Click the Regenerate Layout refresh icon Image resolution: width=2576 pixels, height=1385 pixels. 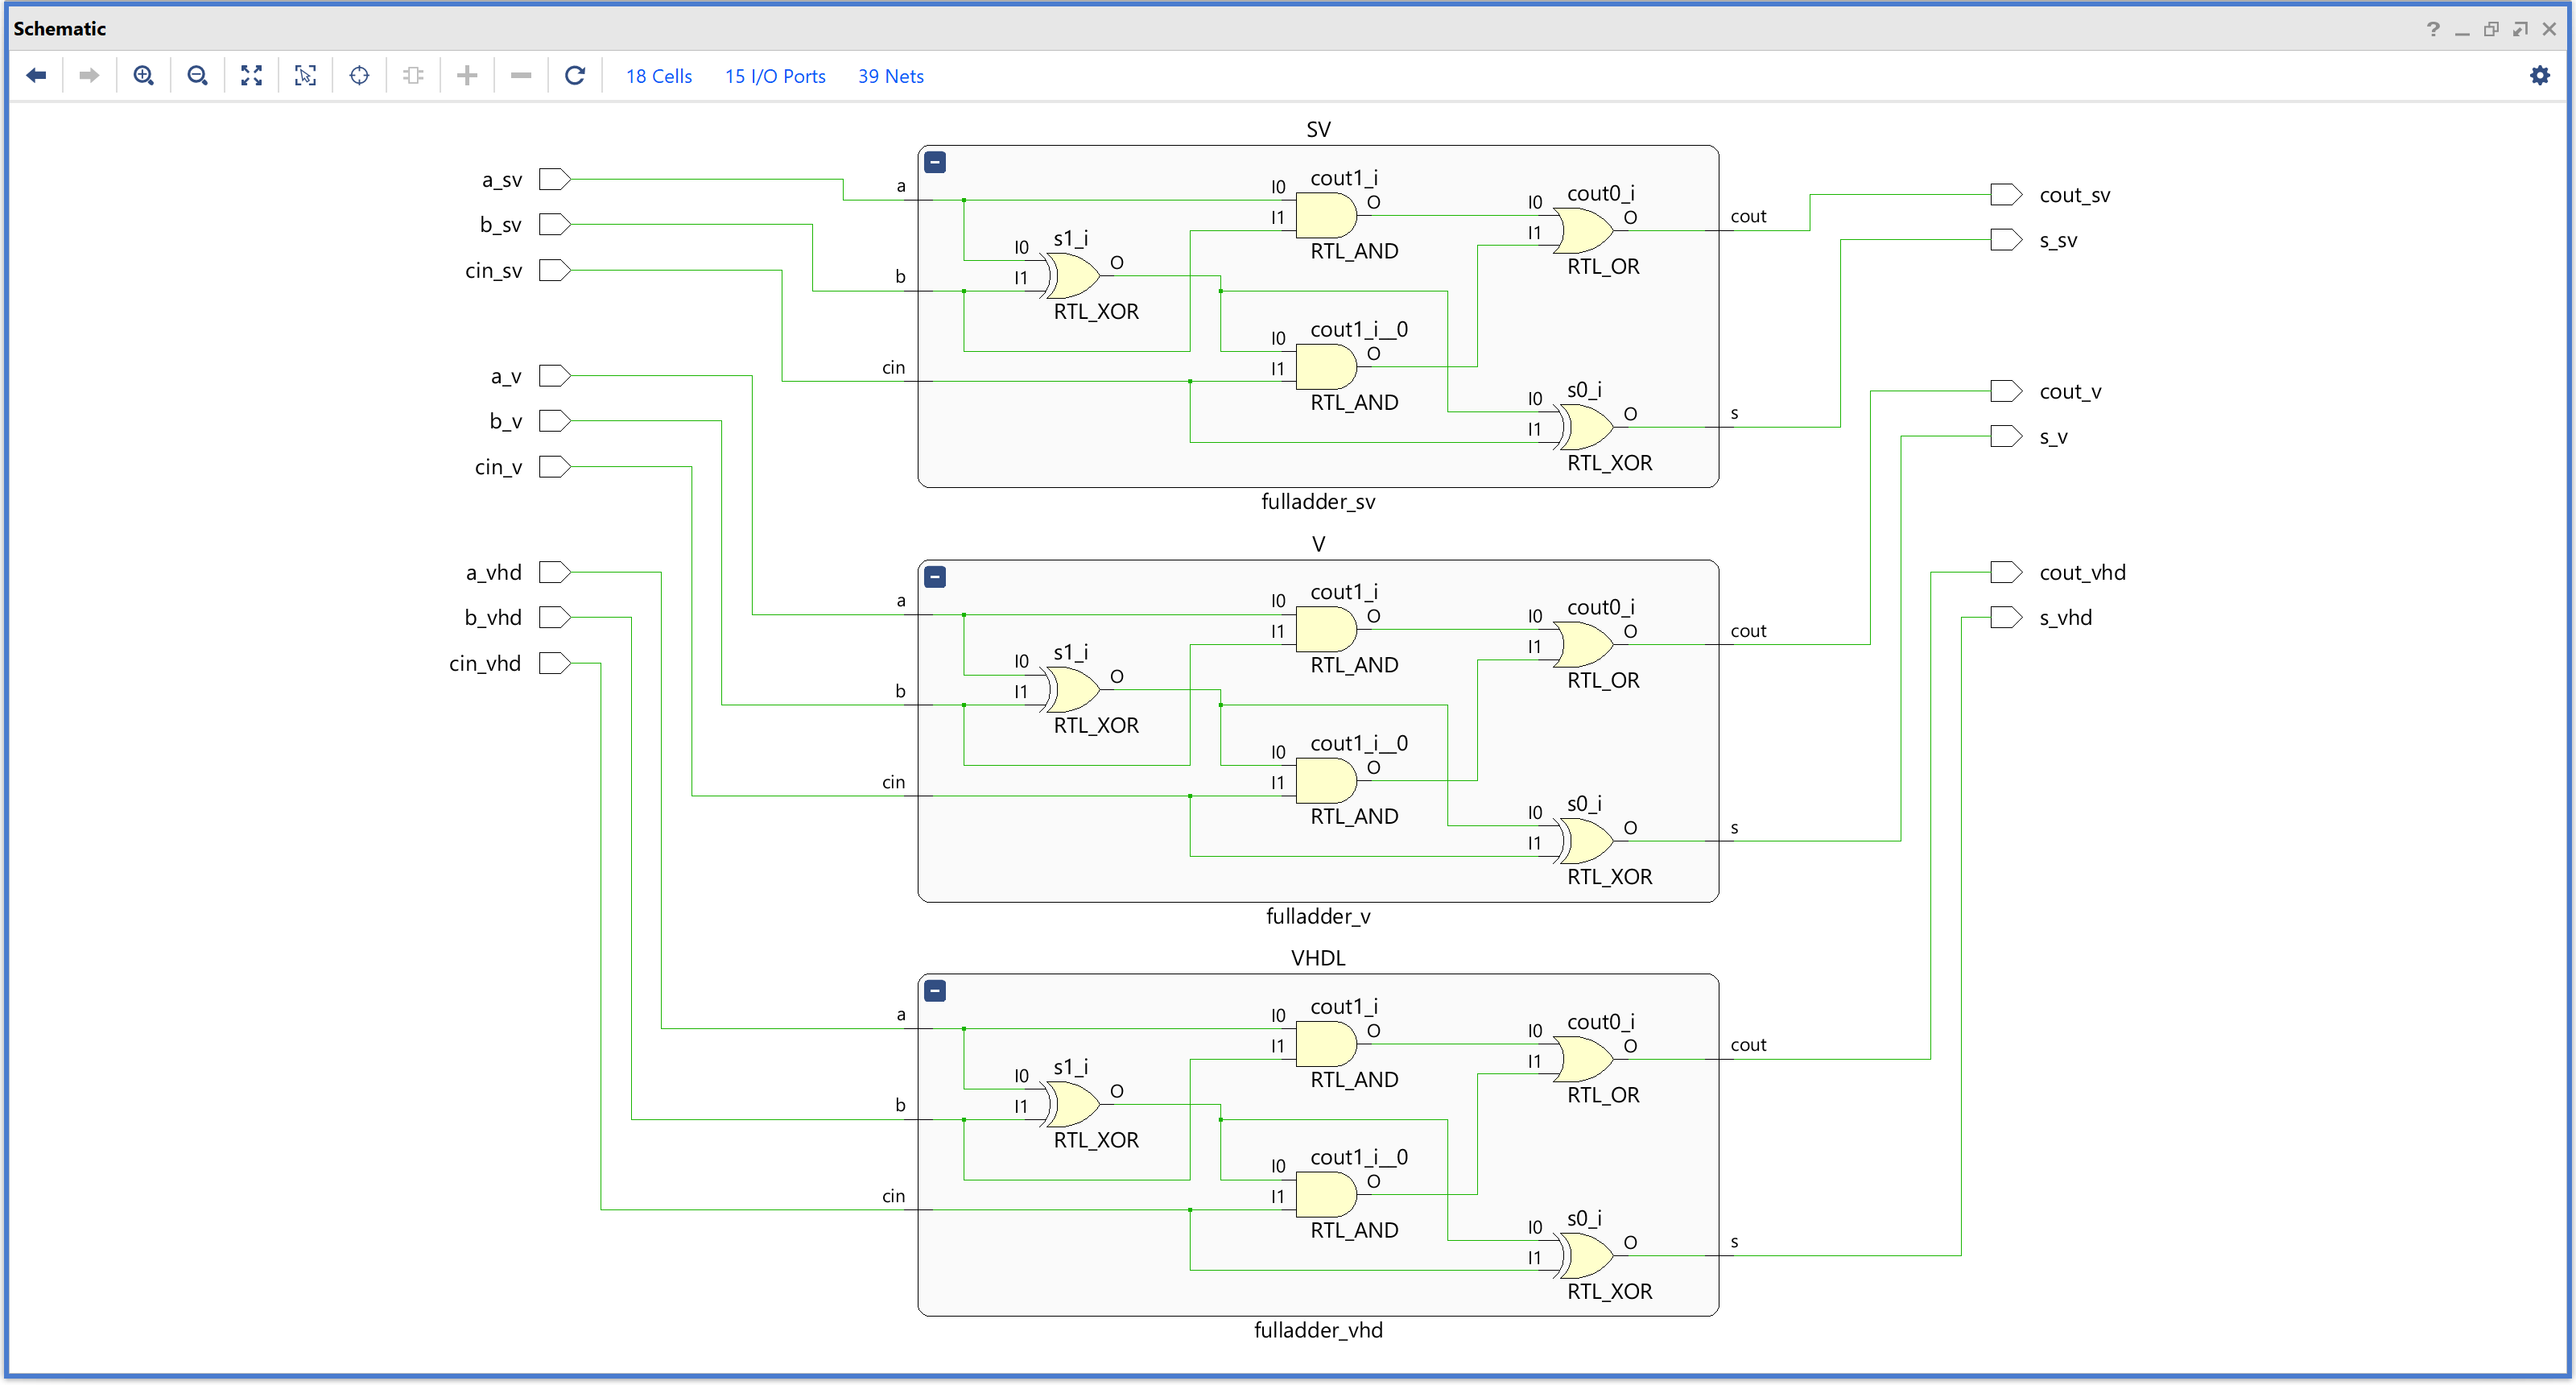pos(574,76)
